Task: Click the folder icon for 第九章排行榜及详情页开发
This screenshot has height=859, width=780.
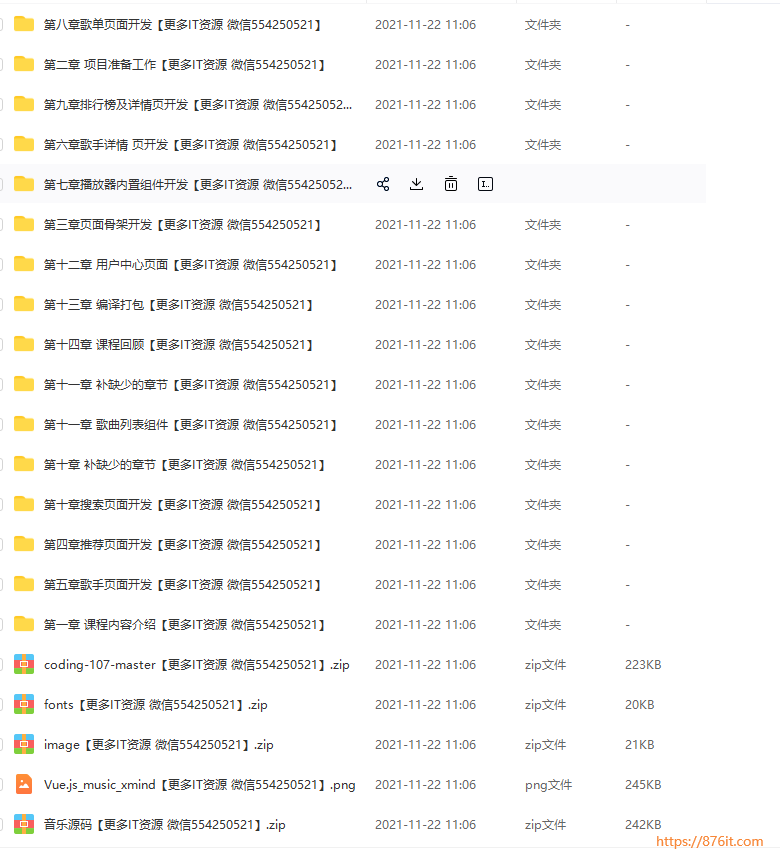Action: (x=24, y=104)
